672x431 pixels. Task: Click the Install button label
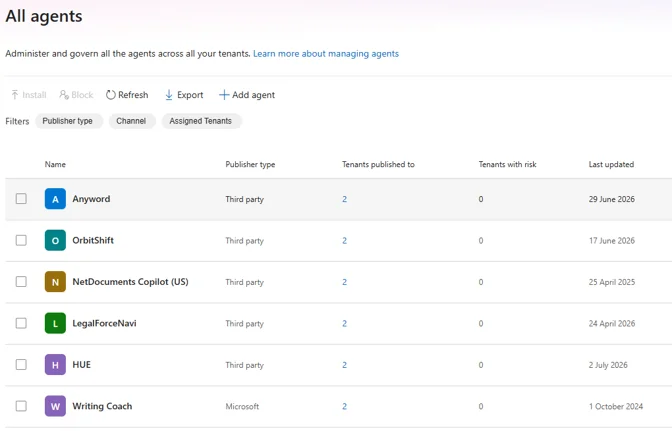click(x=34, y=95)
